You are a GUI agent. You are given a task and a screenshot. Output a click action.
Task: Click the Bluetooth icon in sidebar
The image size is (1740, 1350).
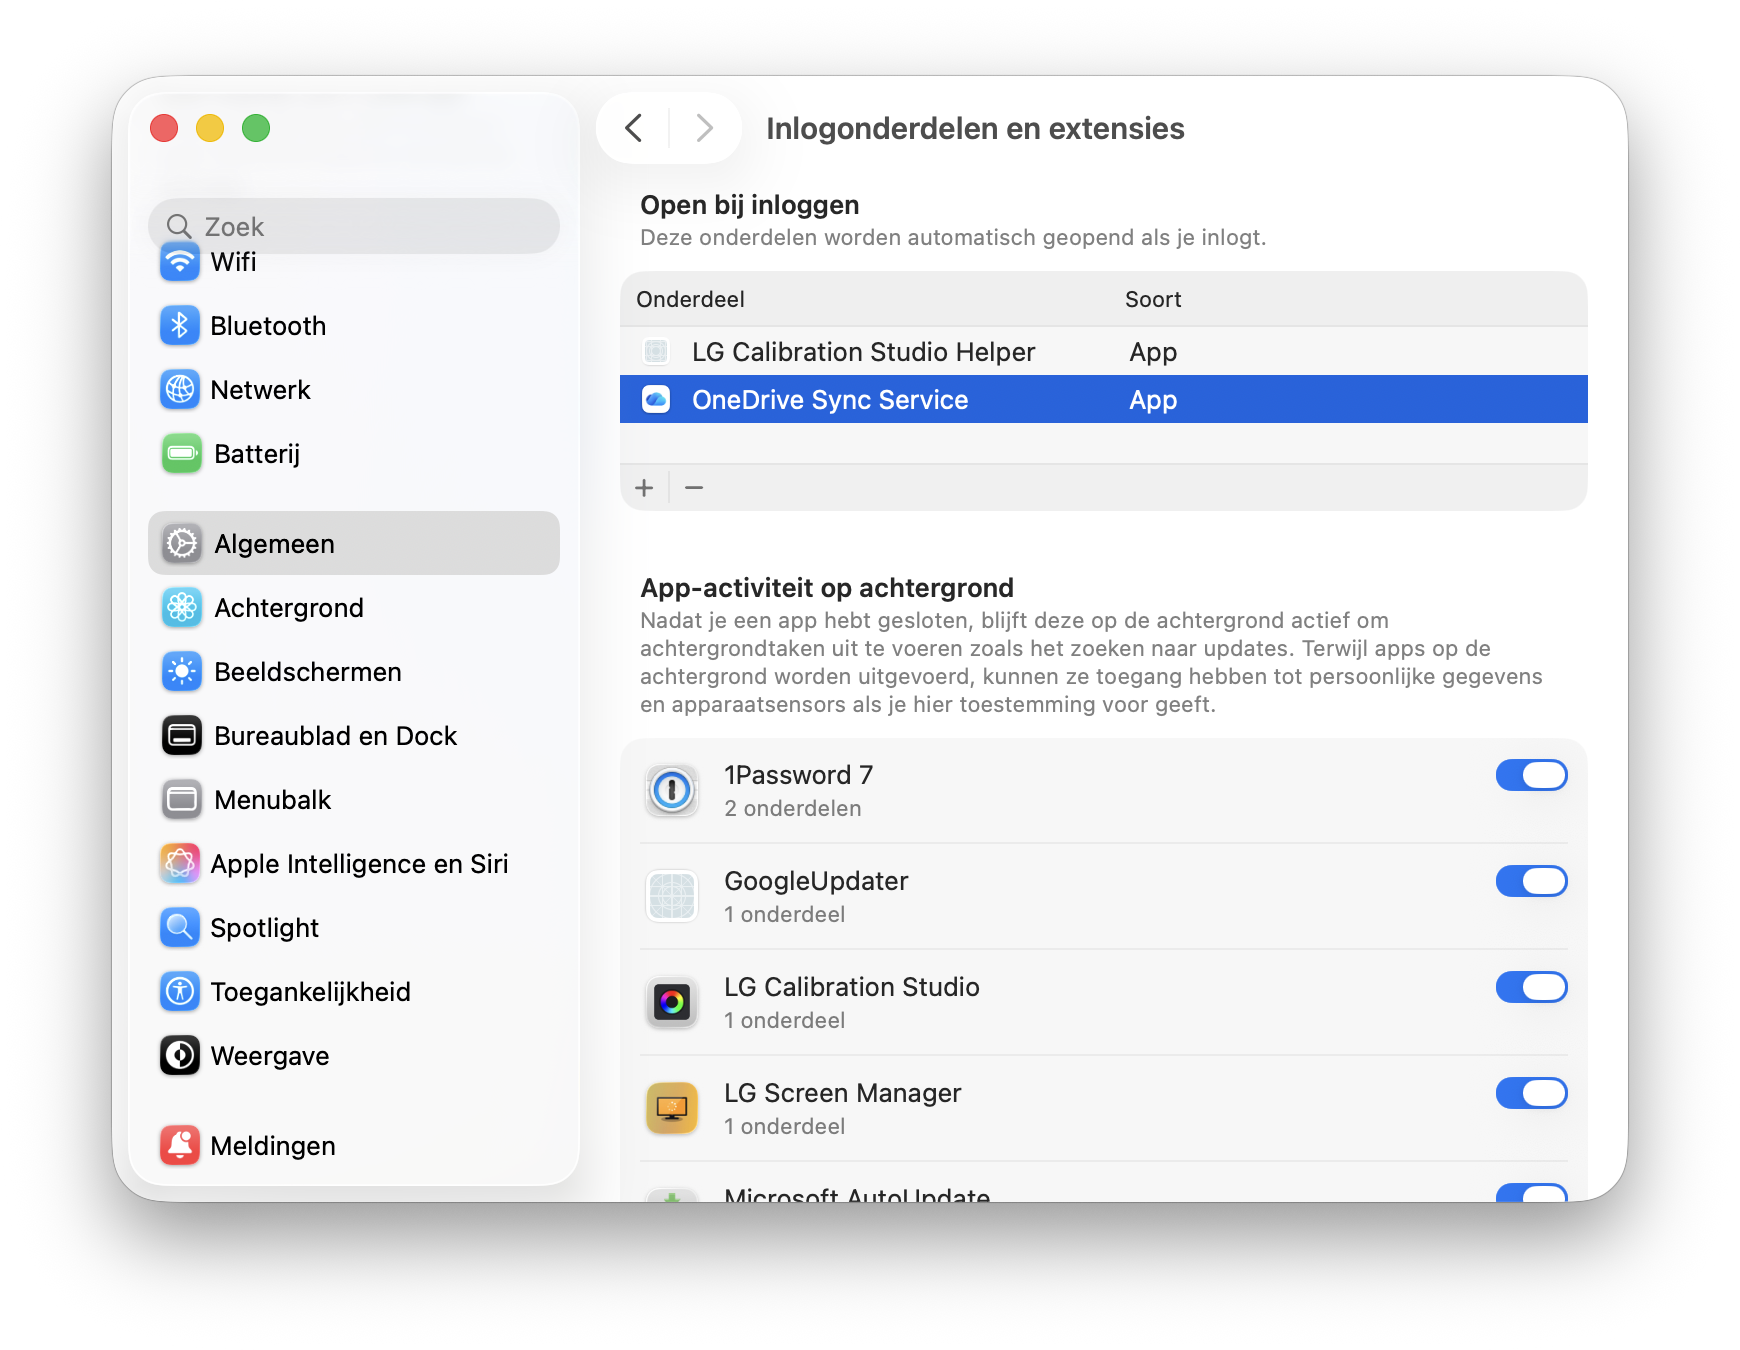click(180, 326)
